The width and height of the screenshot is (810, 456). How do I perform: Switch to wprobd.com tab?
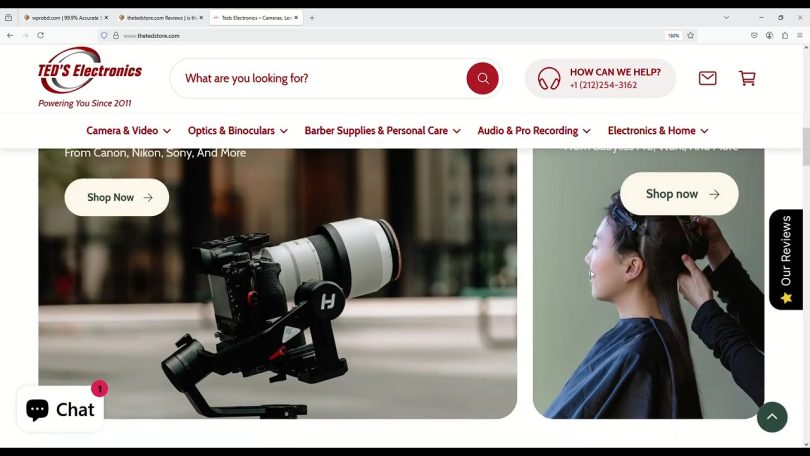coord(65,18)
